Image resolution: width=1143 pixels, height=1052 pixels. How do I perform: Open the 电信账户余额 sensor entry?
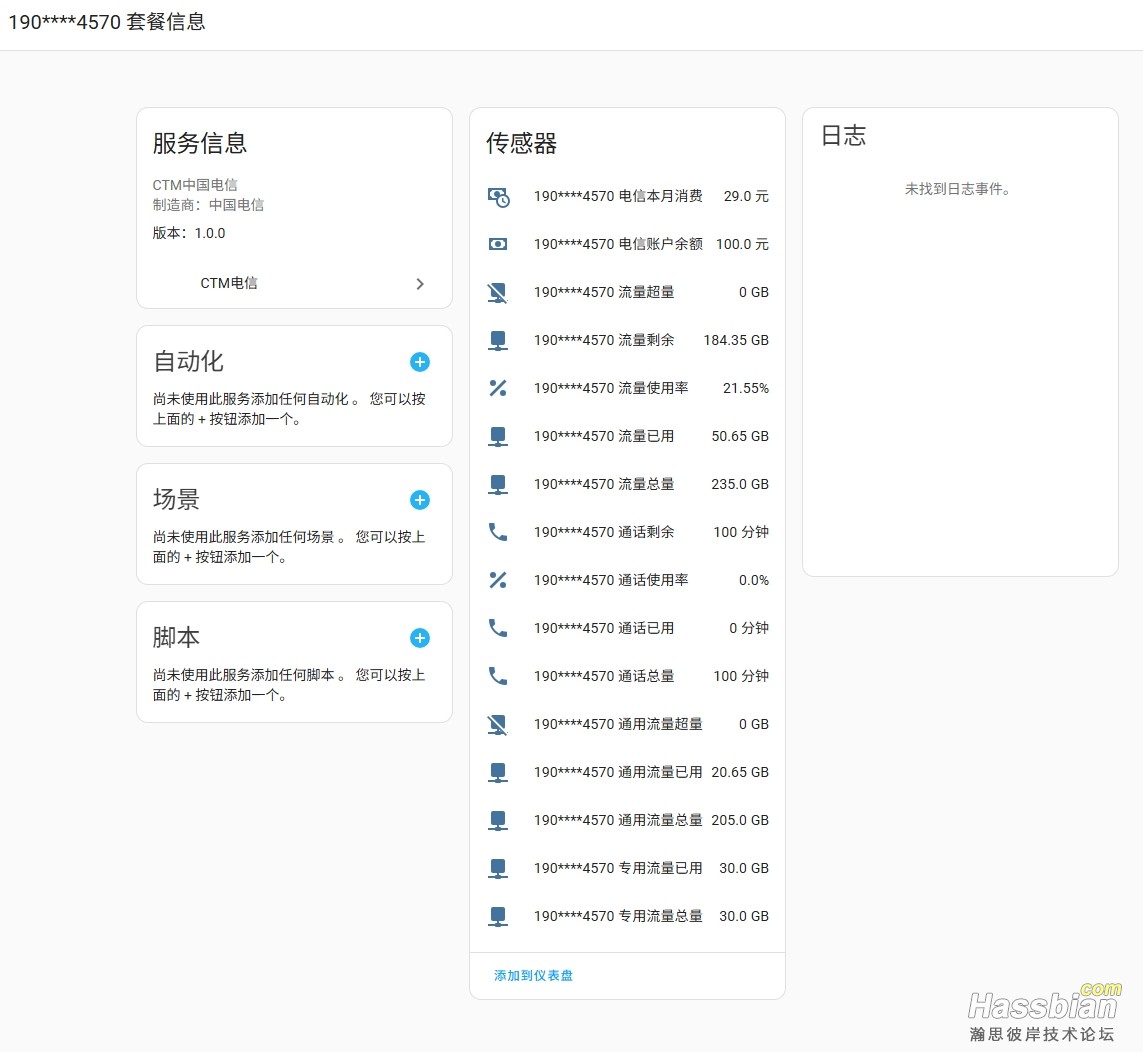[618, 244]
